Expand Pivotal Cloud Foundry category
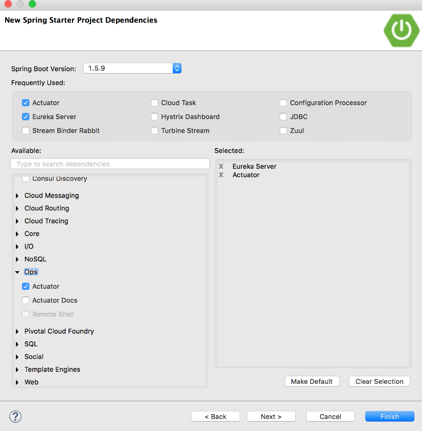The height and width of the screenshot is (431, 422). (x=17, y=331)
